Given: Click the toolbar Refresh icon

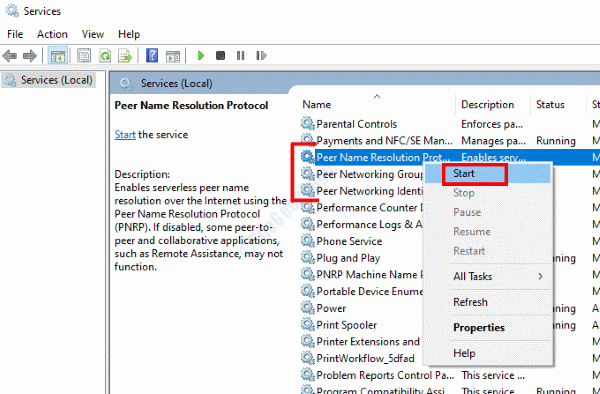Looking at the screenshot, I should (x=105, y=56).
